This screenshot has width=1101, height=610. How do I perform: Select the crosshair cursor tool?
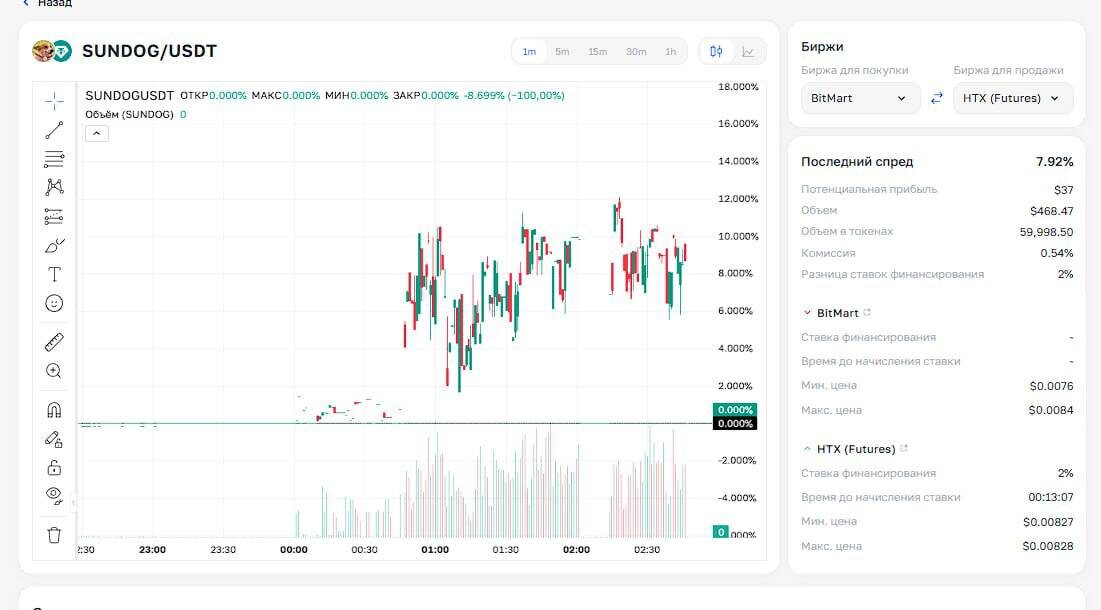[x=54, y=101]
